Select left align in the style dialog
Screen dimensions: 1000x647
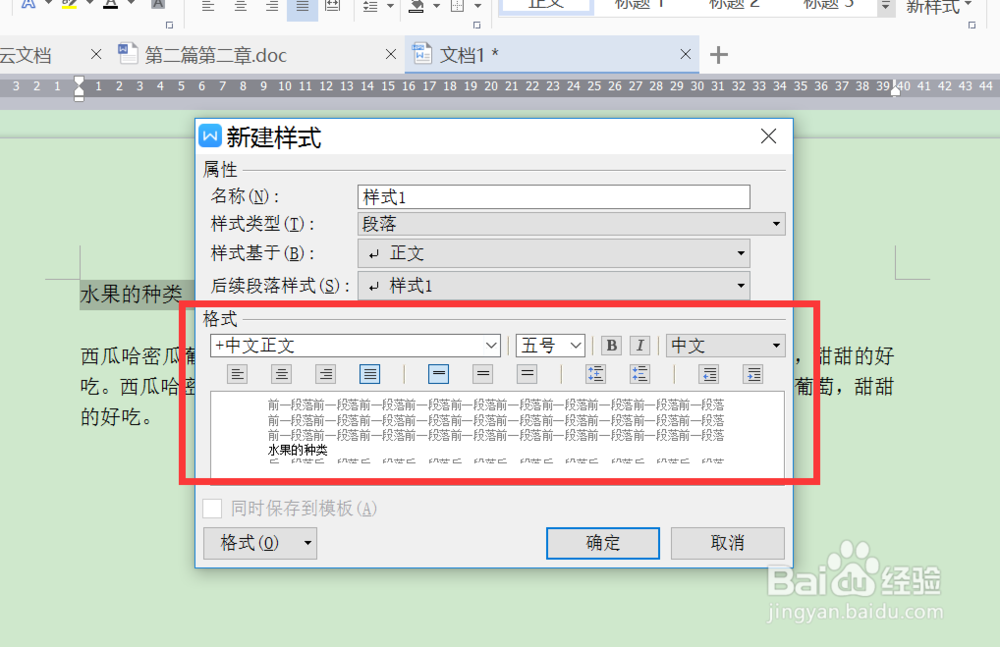(x=237, y=373)
